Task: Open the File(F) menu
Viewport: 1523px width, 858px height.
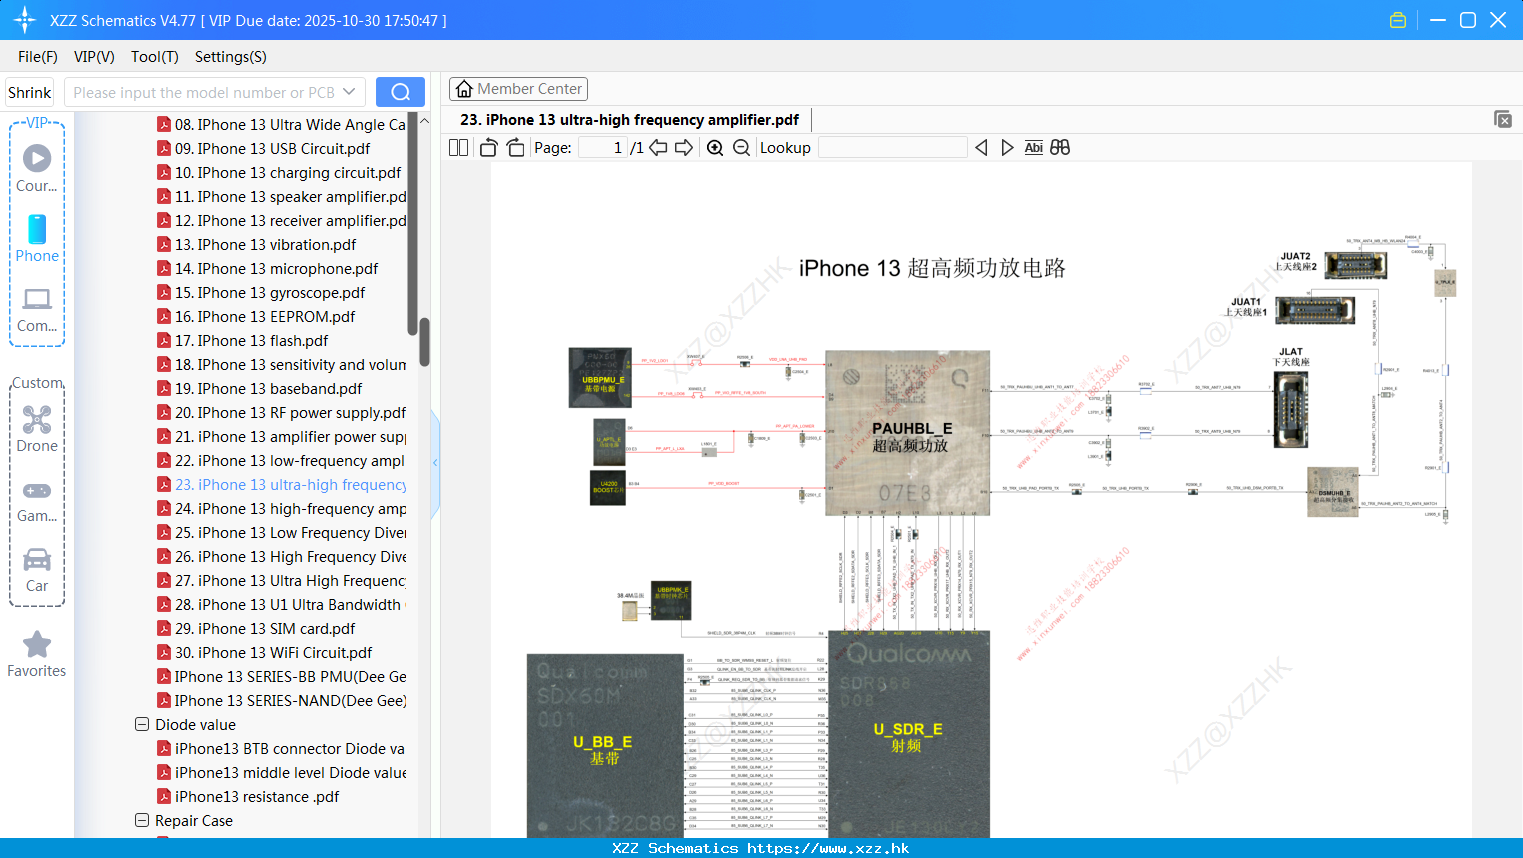Action: coord(38,57)
